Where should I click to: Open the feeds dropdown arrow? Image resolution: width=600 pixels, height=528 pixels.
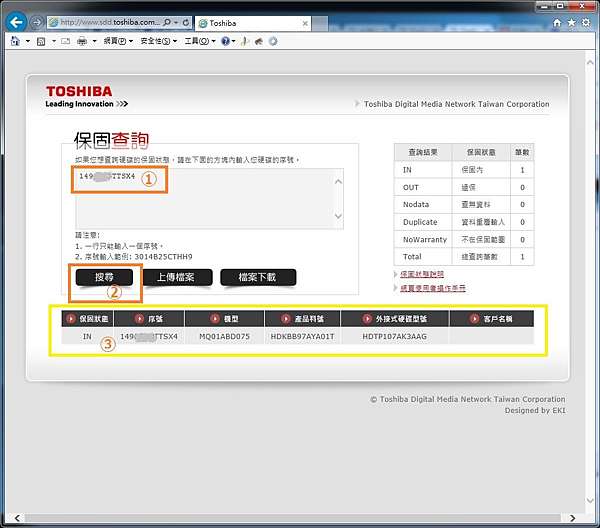(54, 41)
